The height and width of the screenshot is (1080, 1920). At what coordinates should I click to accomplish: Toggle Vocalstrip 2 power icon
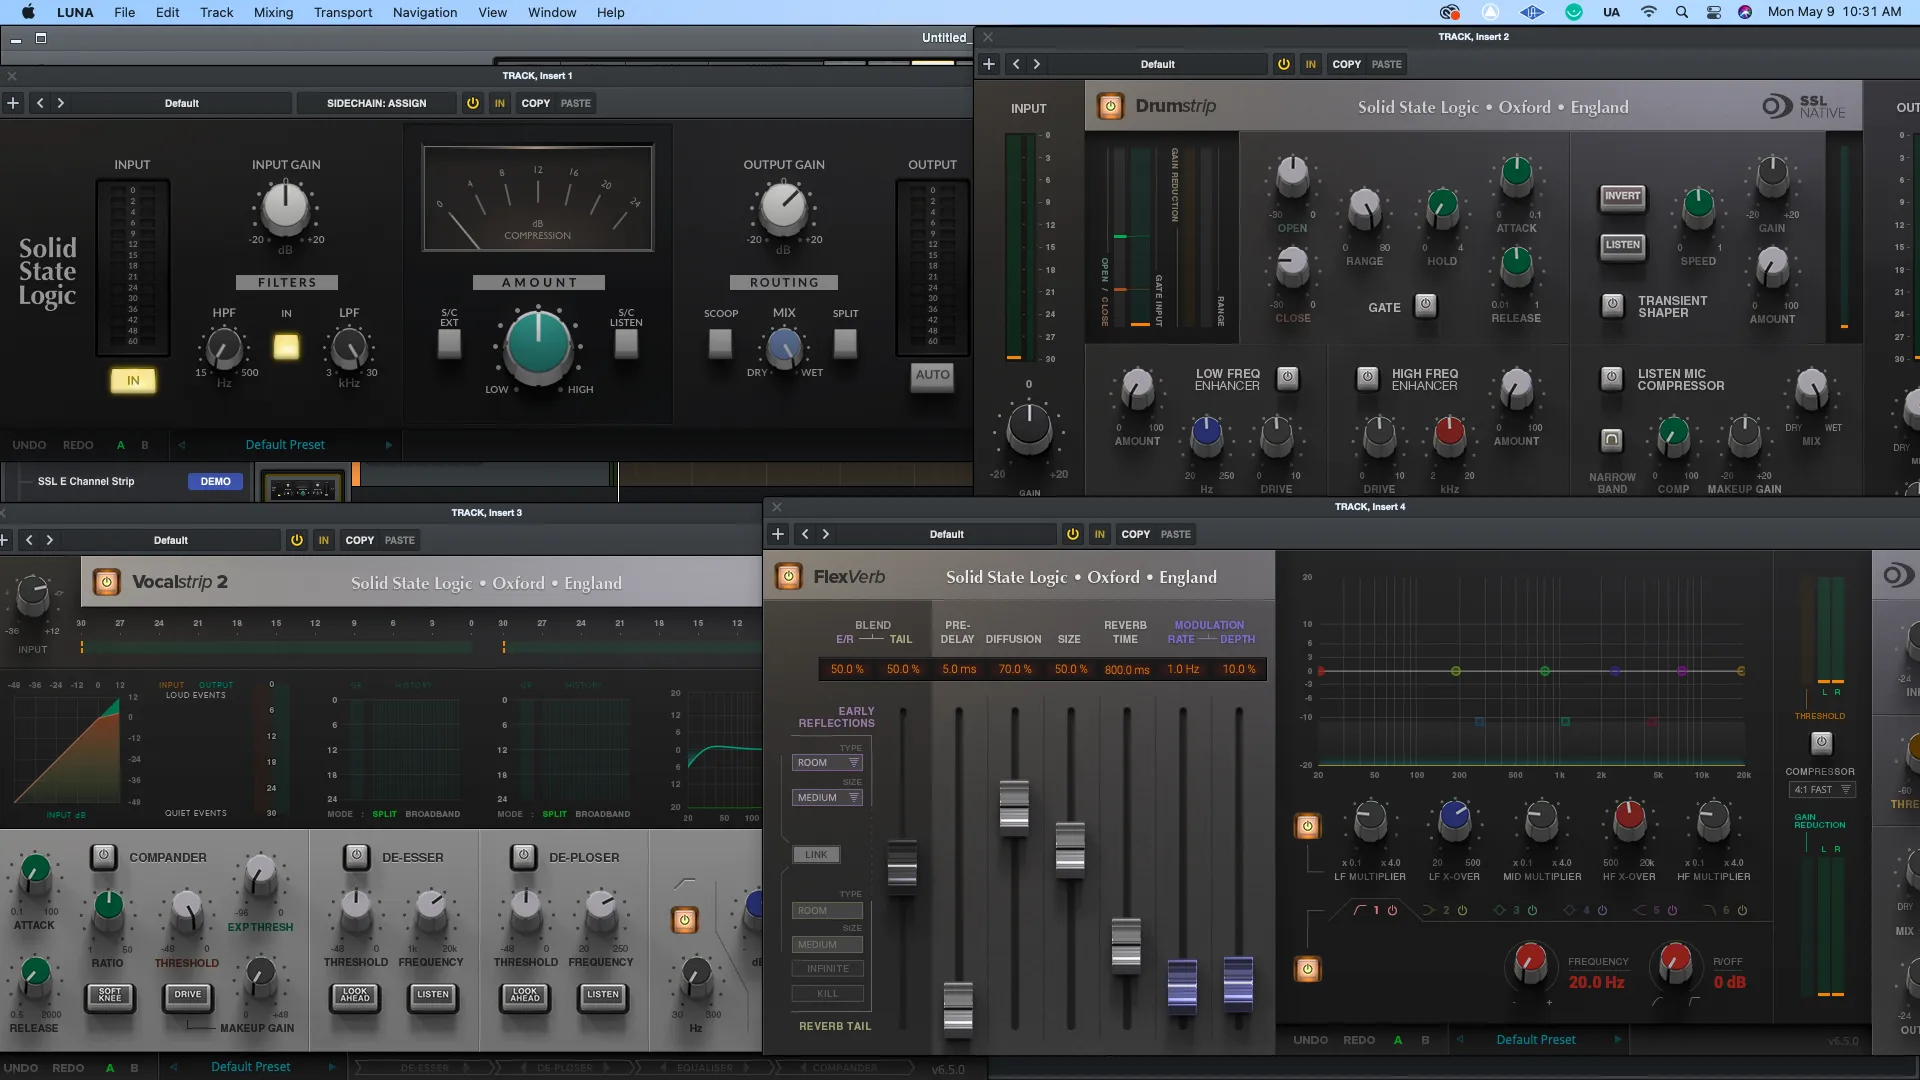point(107,582)
